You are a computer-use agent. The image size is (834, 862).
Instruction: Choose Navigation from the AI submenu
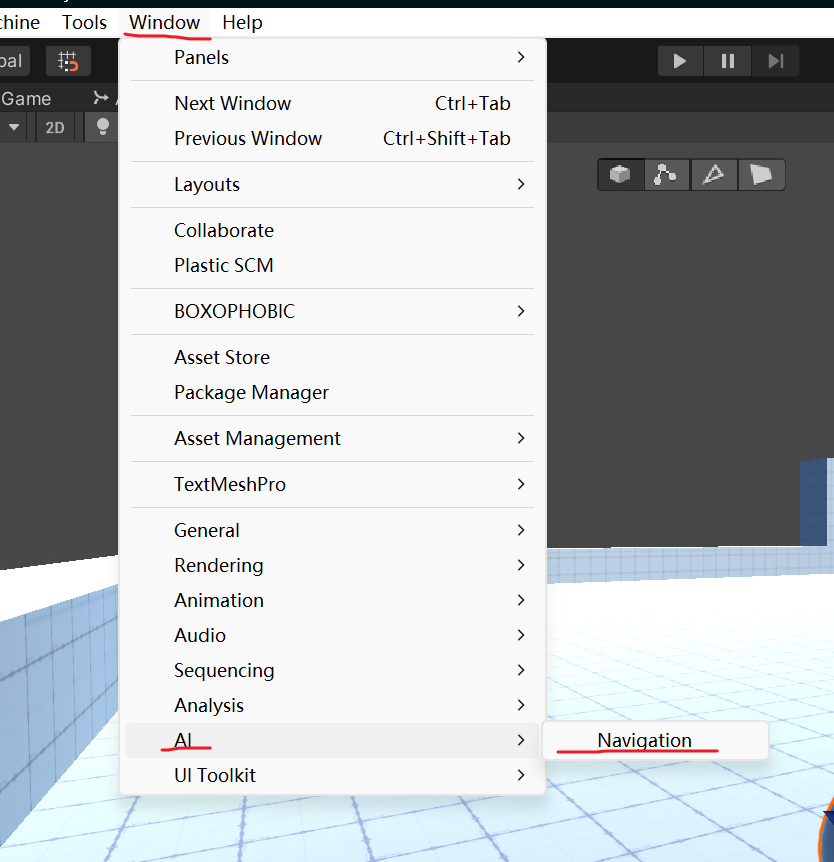coord(645,740)
